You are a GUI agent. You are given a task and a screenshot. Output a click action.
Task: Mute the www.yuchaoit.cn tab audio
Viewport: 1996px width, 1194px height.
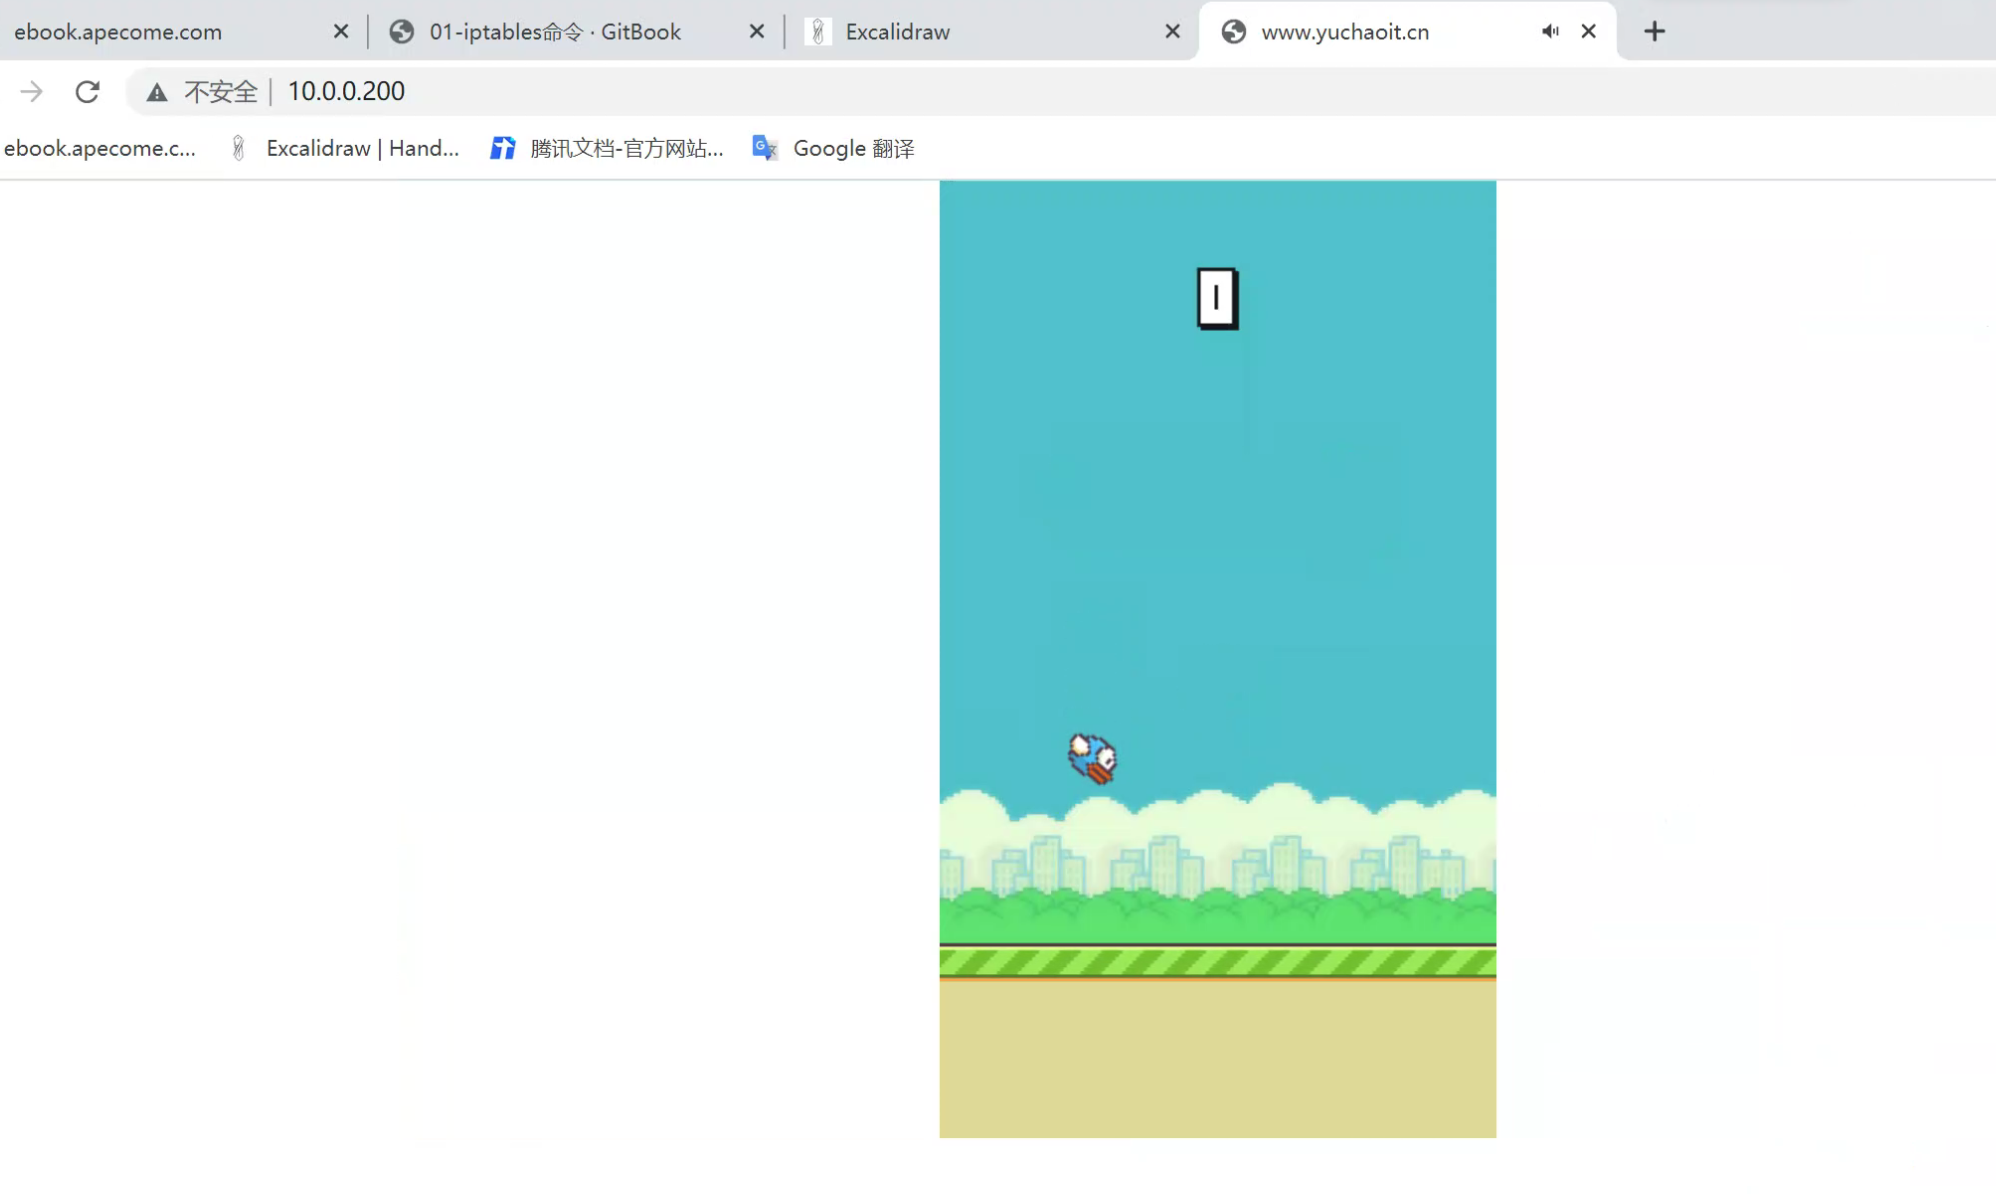[1550, 31]
